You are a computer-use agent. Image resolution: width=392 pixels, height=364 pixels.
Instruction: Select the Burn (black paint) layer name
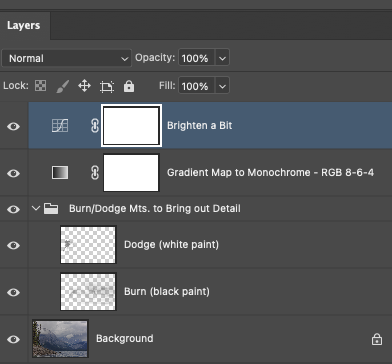click(167, 292)
